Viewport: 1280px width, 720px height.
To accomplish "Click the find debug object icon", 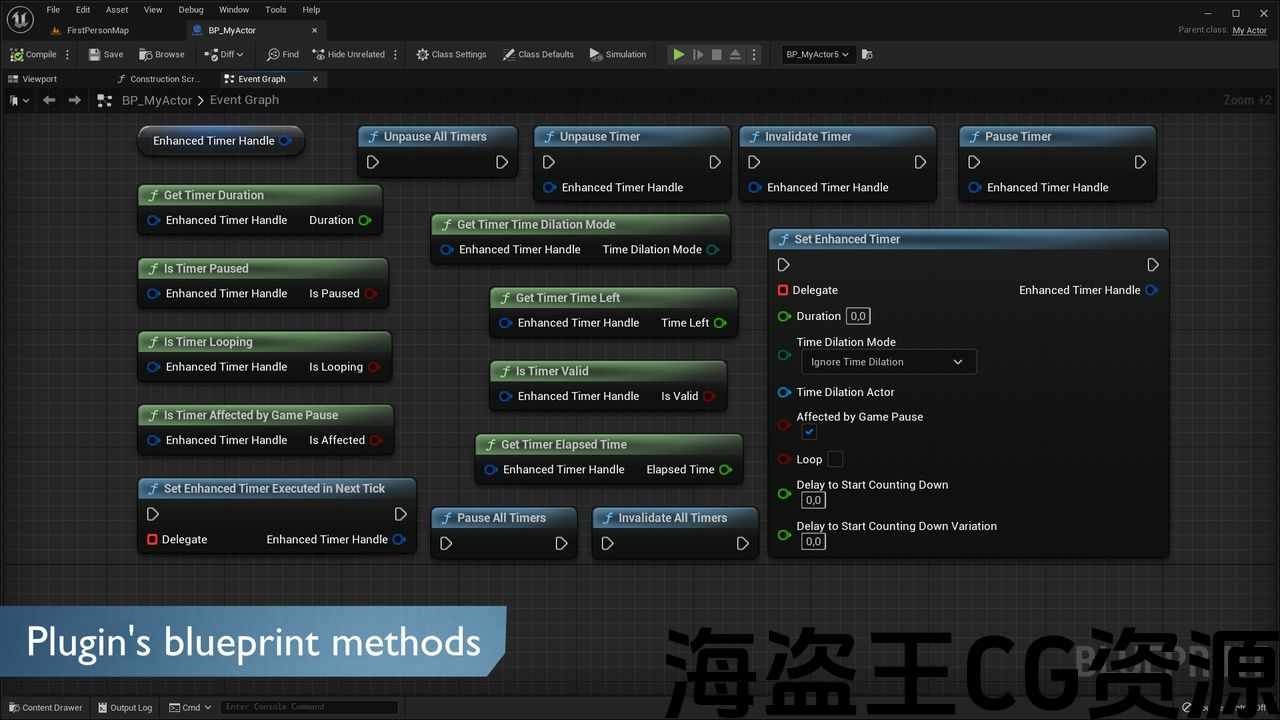I will click(867, 55).
